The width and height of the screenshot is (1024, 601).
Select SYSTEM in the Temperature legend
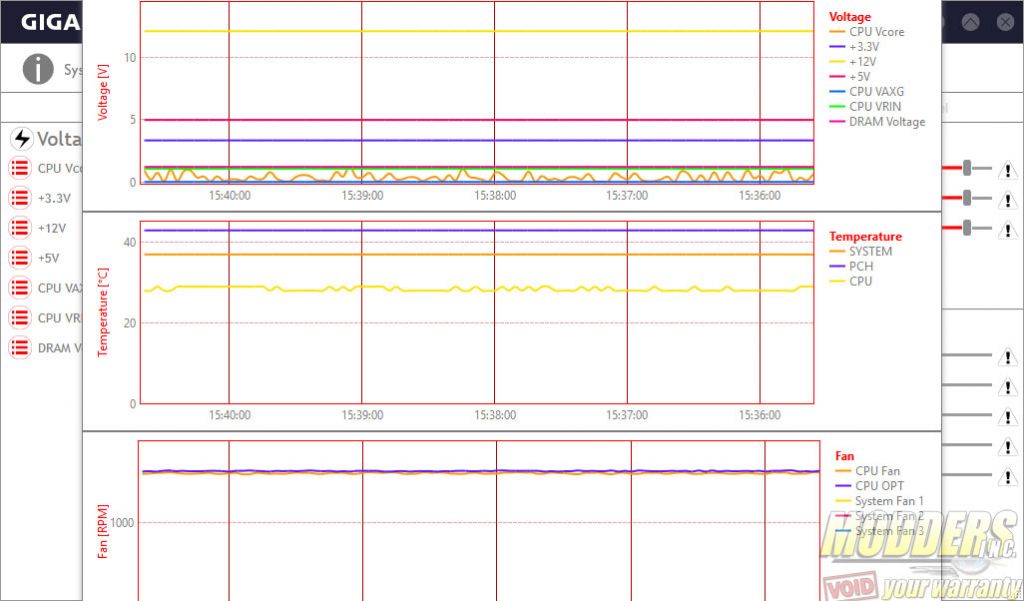pyautogui.click(x=861, y=251)
